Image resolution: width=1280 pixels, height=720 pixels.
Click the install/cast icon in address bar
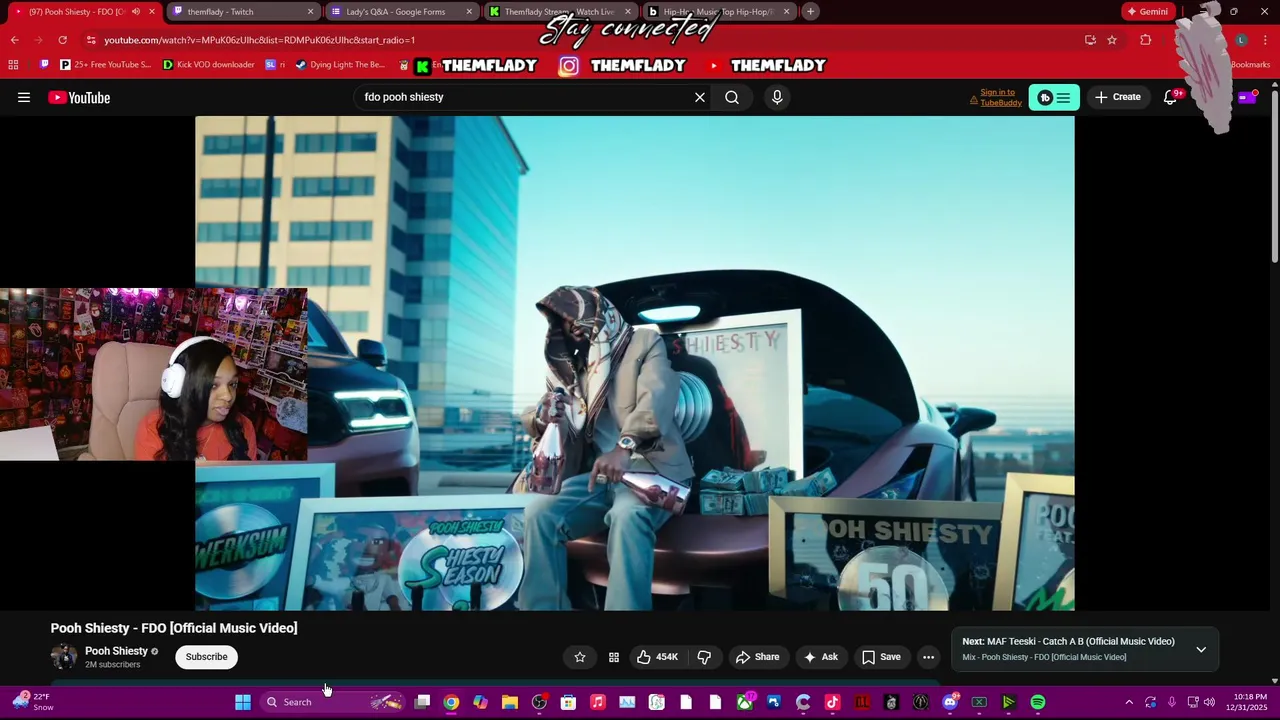(x=1090, y=40)
